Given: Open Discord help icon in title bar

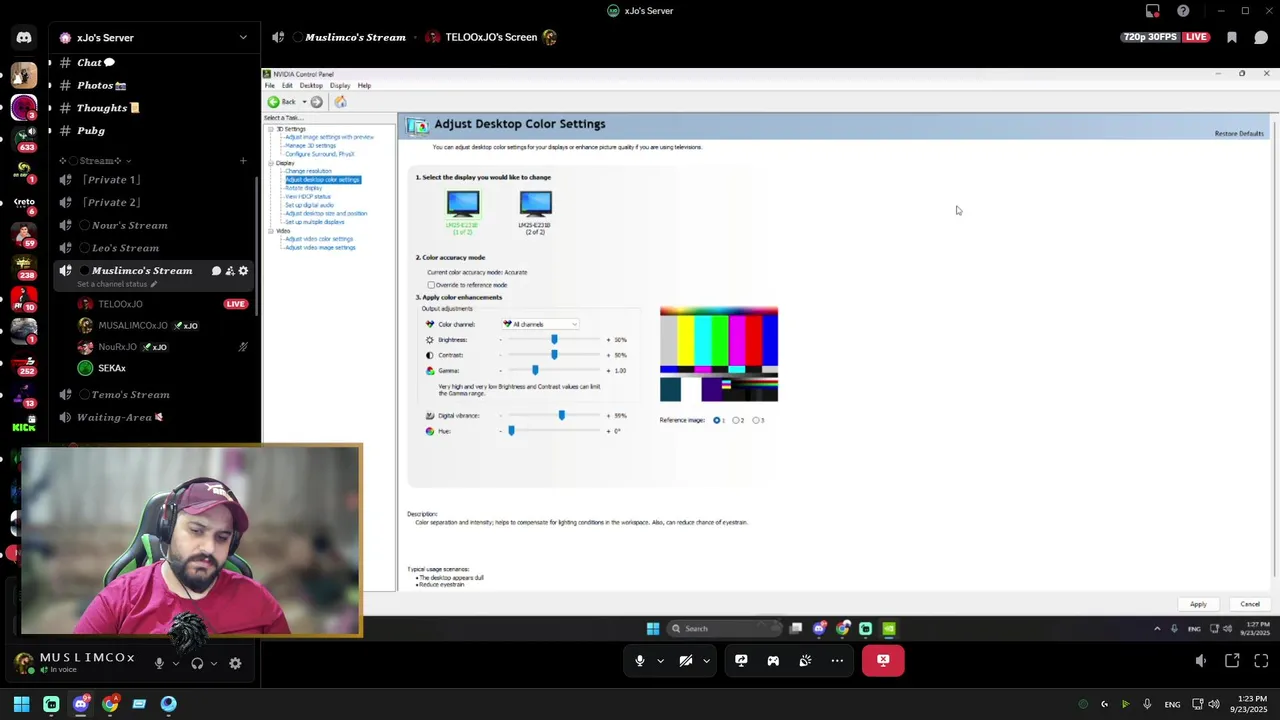Looking at the screenshot, I should 1184,11.
